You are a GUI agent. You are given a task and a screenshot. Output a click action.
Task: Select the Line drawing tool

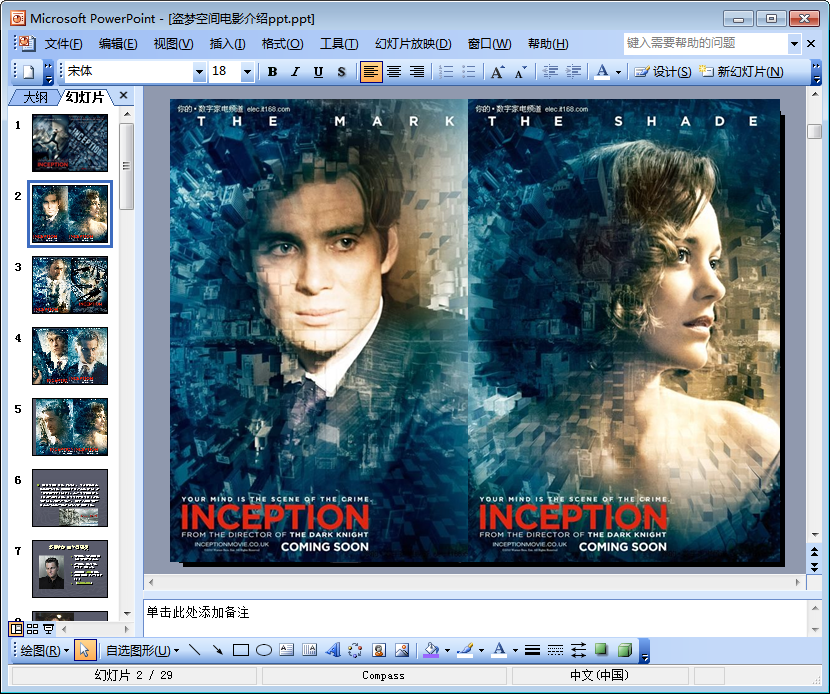pyautogui.click(x=195, y=650)
